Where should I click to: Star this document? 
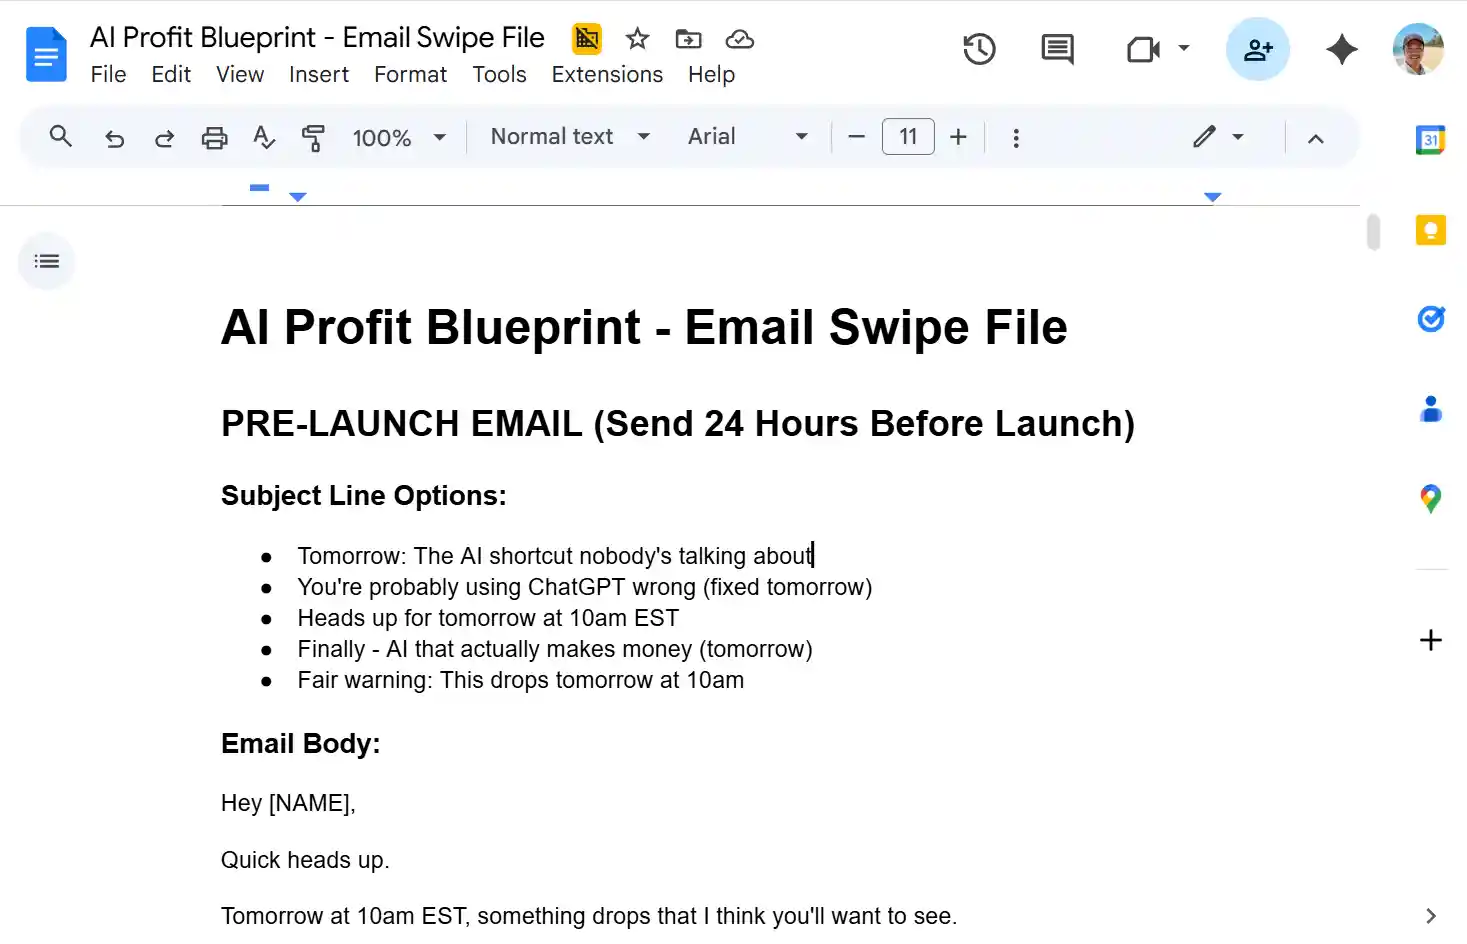[x=637, y=39]
